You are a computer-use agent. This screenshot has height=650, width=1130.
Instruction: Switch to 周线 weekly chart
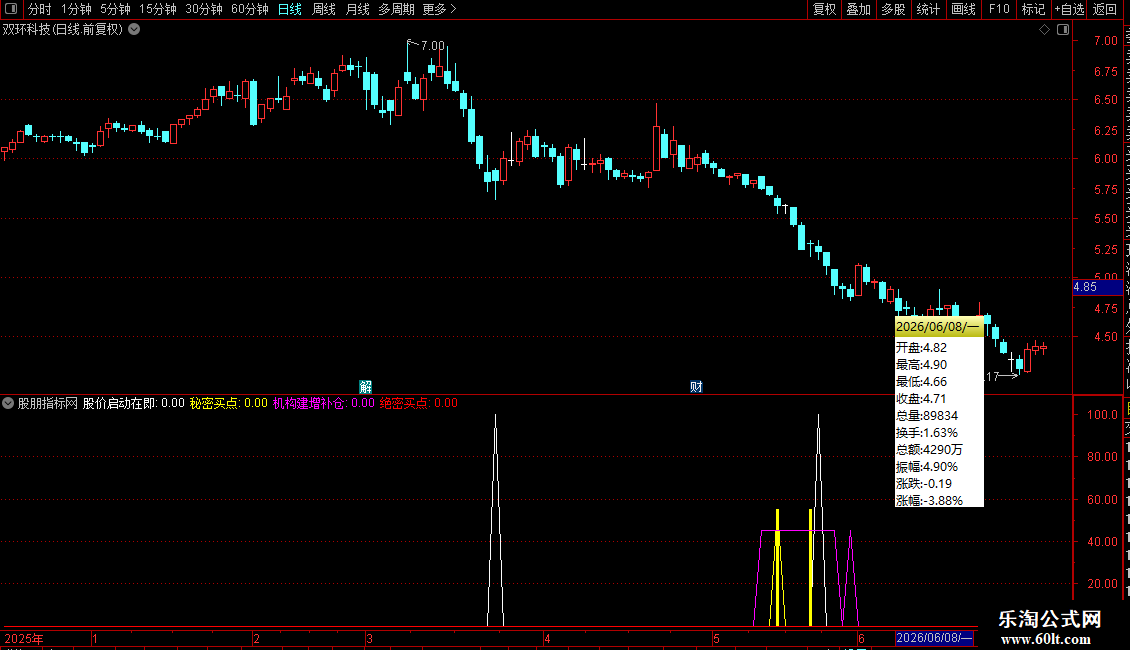pyautogui.click(x=324, y=9)
